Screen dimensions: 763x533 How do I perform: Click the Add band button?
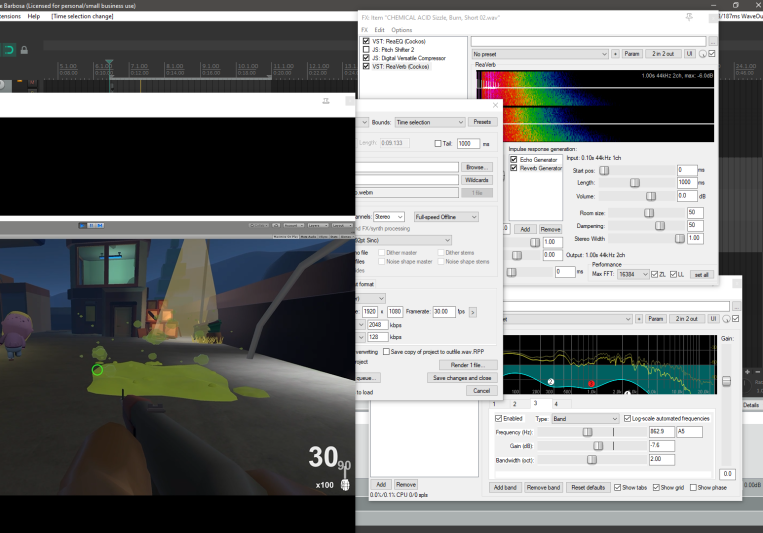tap(505, 487)
